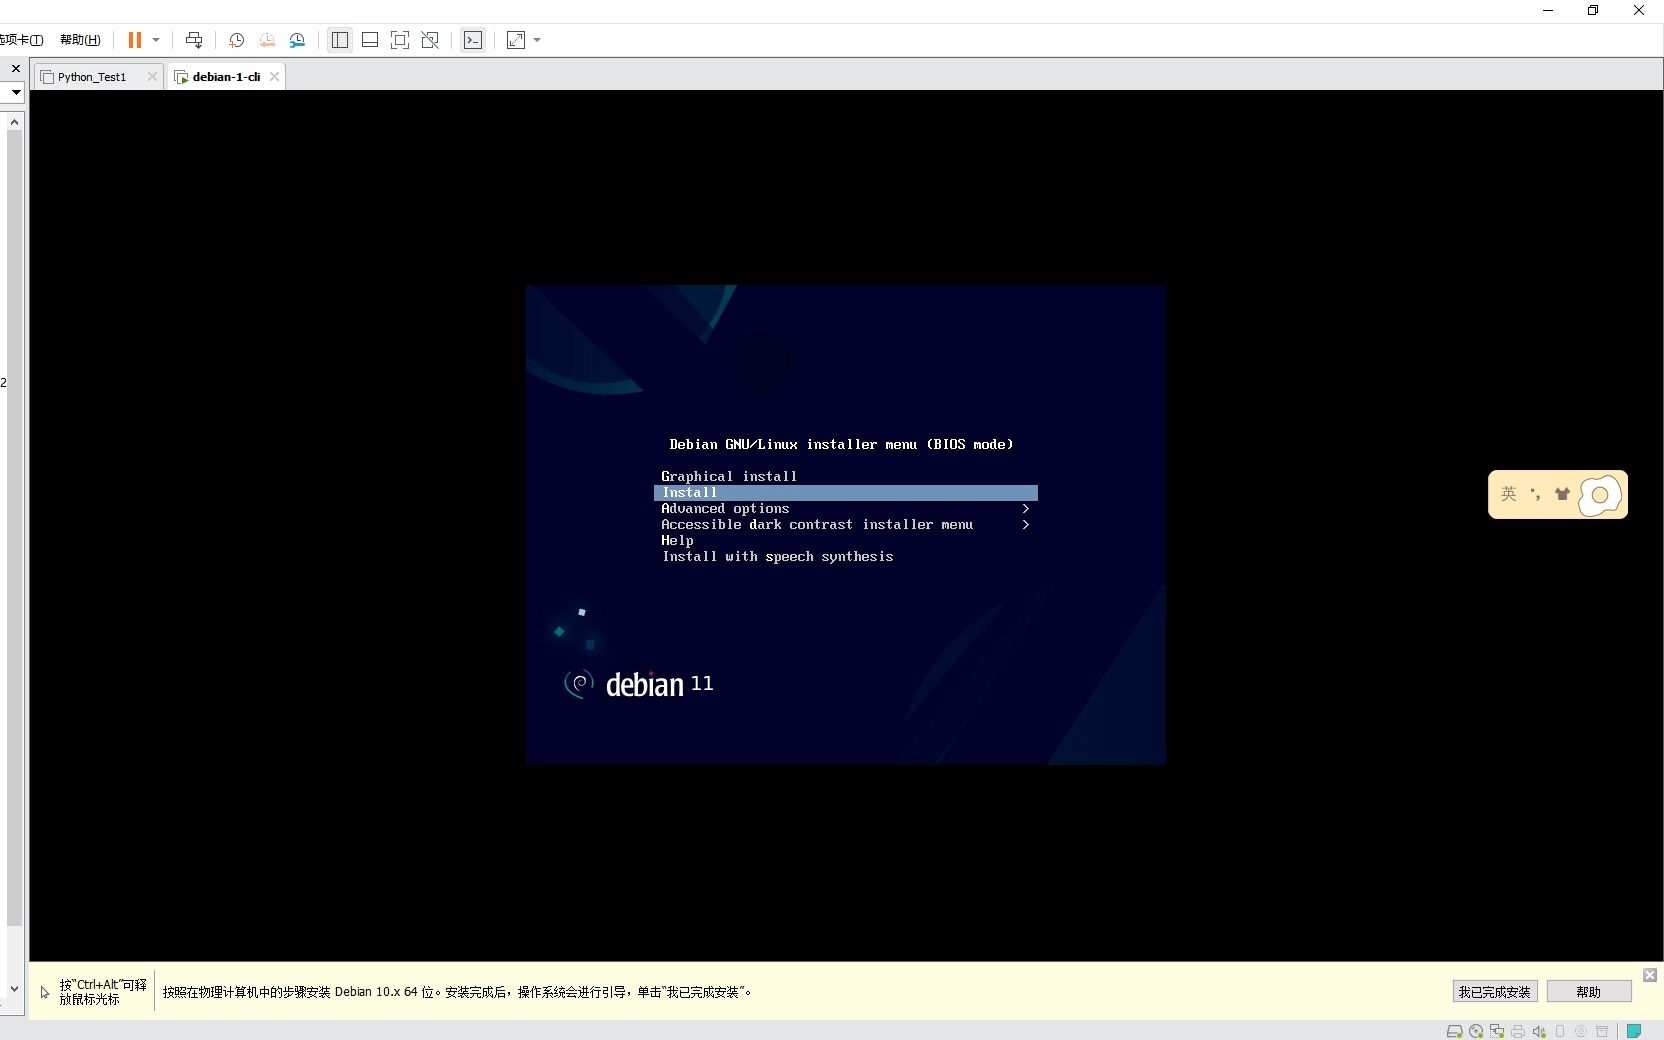
Task: Enter full screen mode icon
Action: click(x=400, y=40)
